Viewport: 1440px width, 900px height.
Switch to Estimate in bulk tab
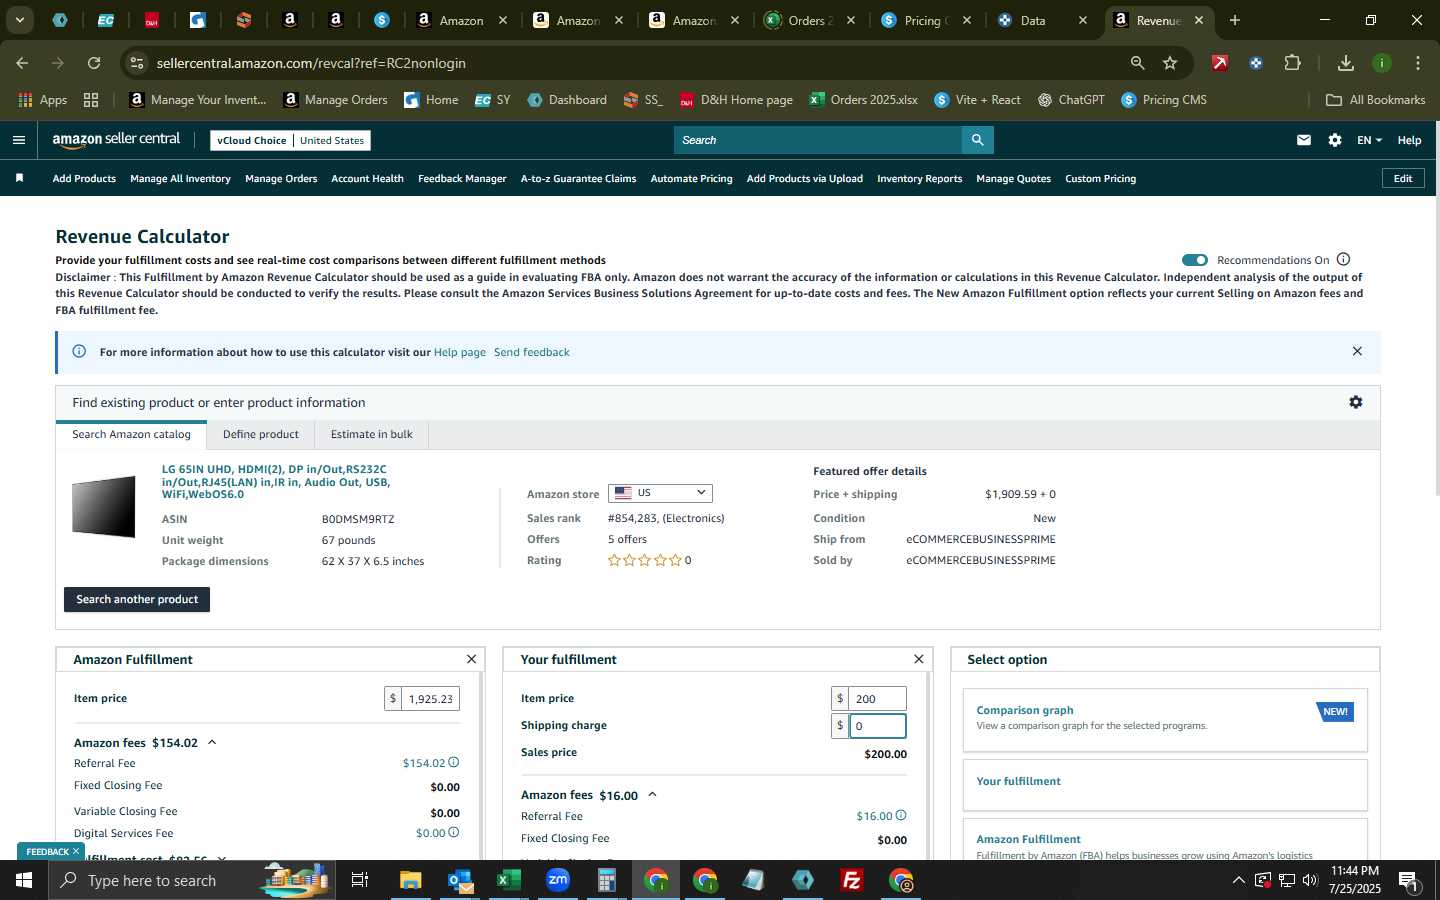pyautogui.click(x=371, y=434)
